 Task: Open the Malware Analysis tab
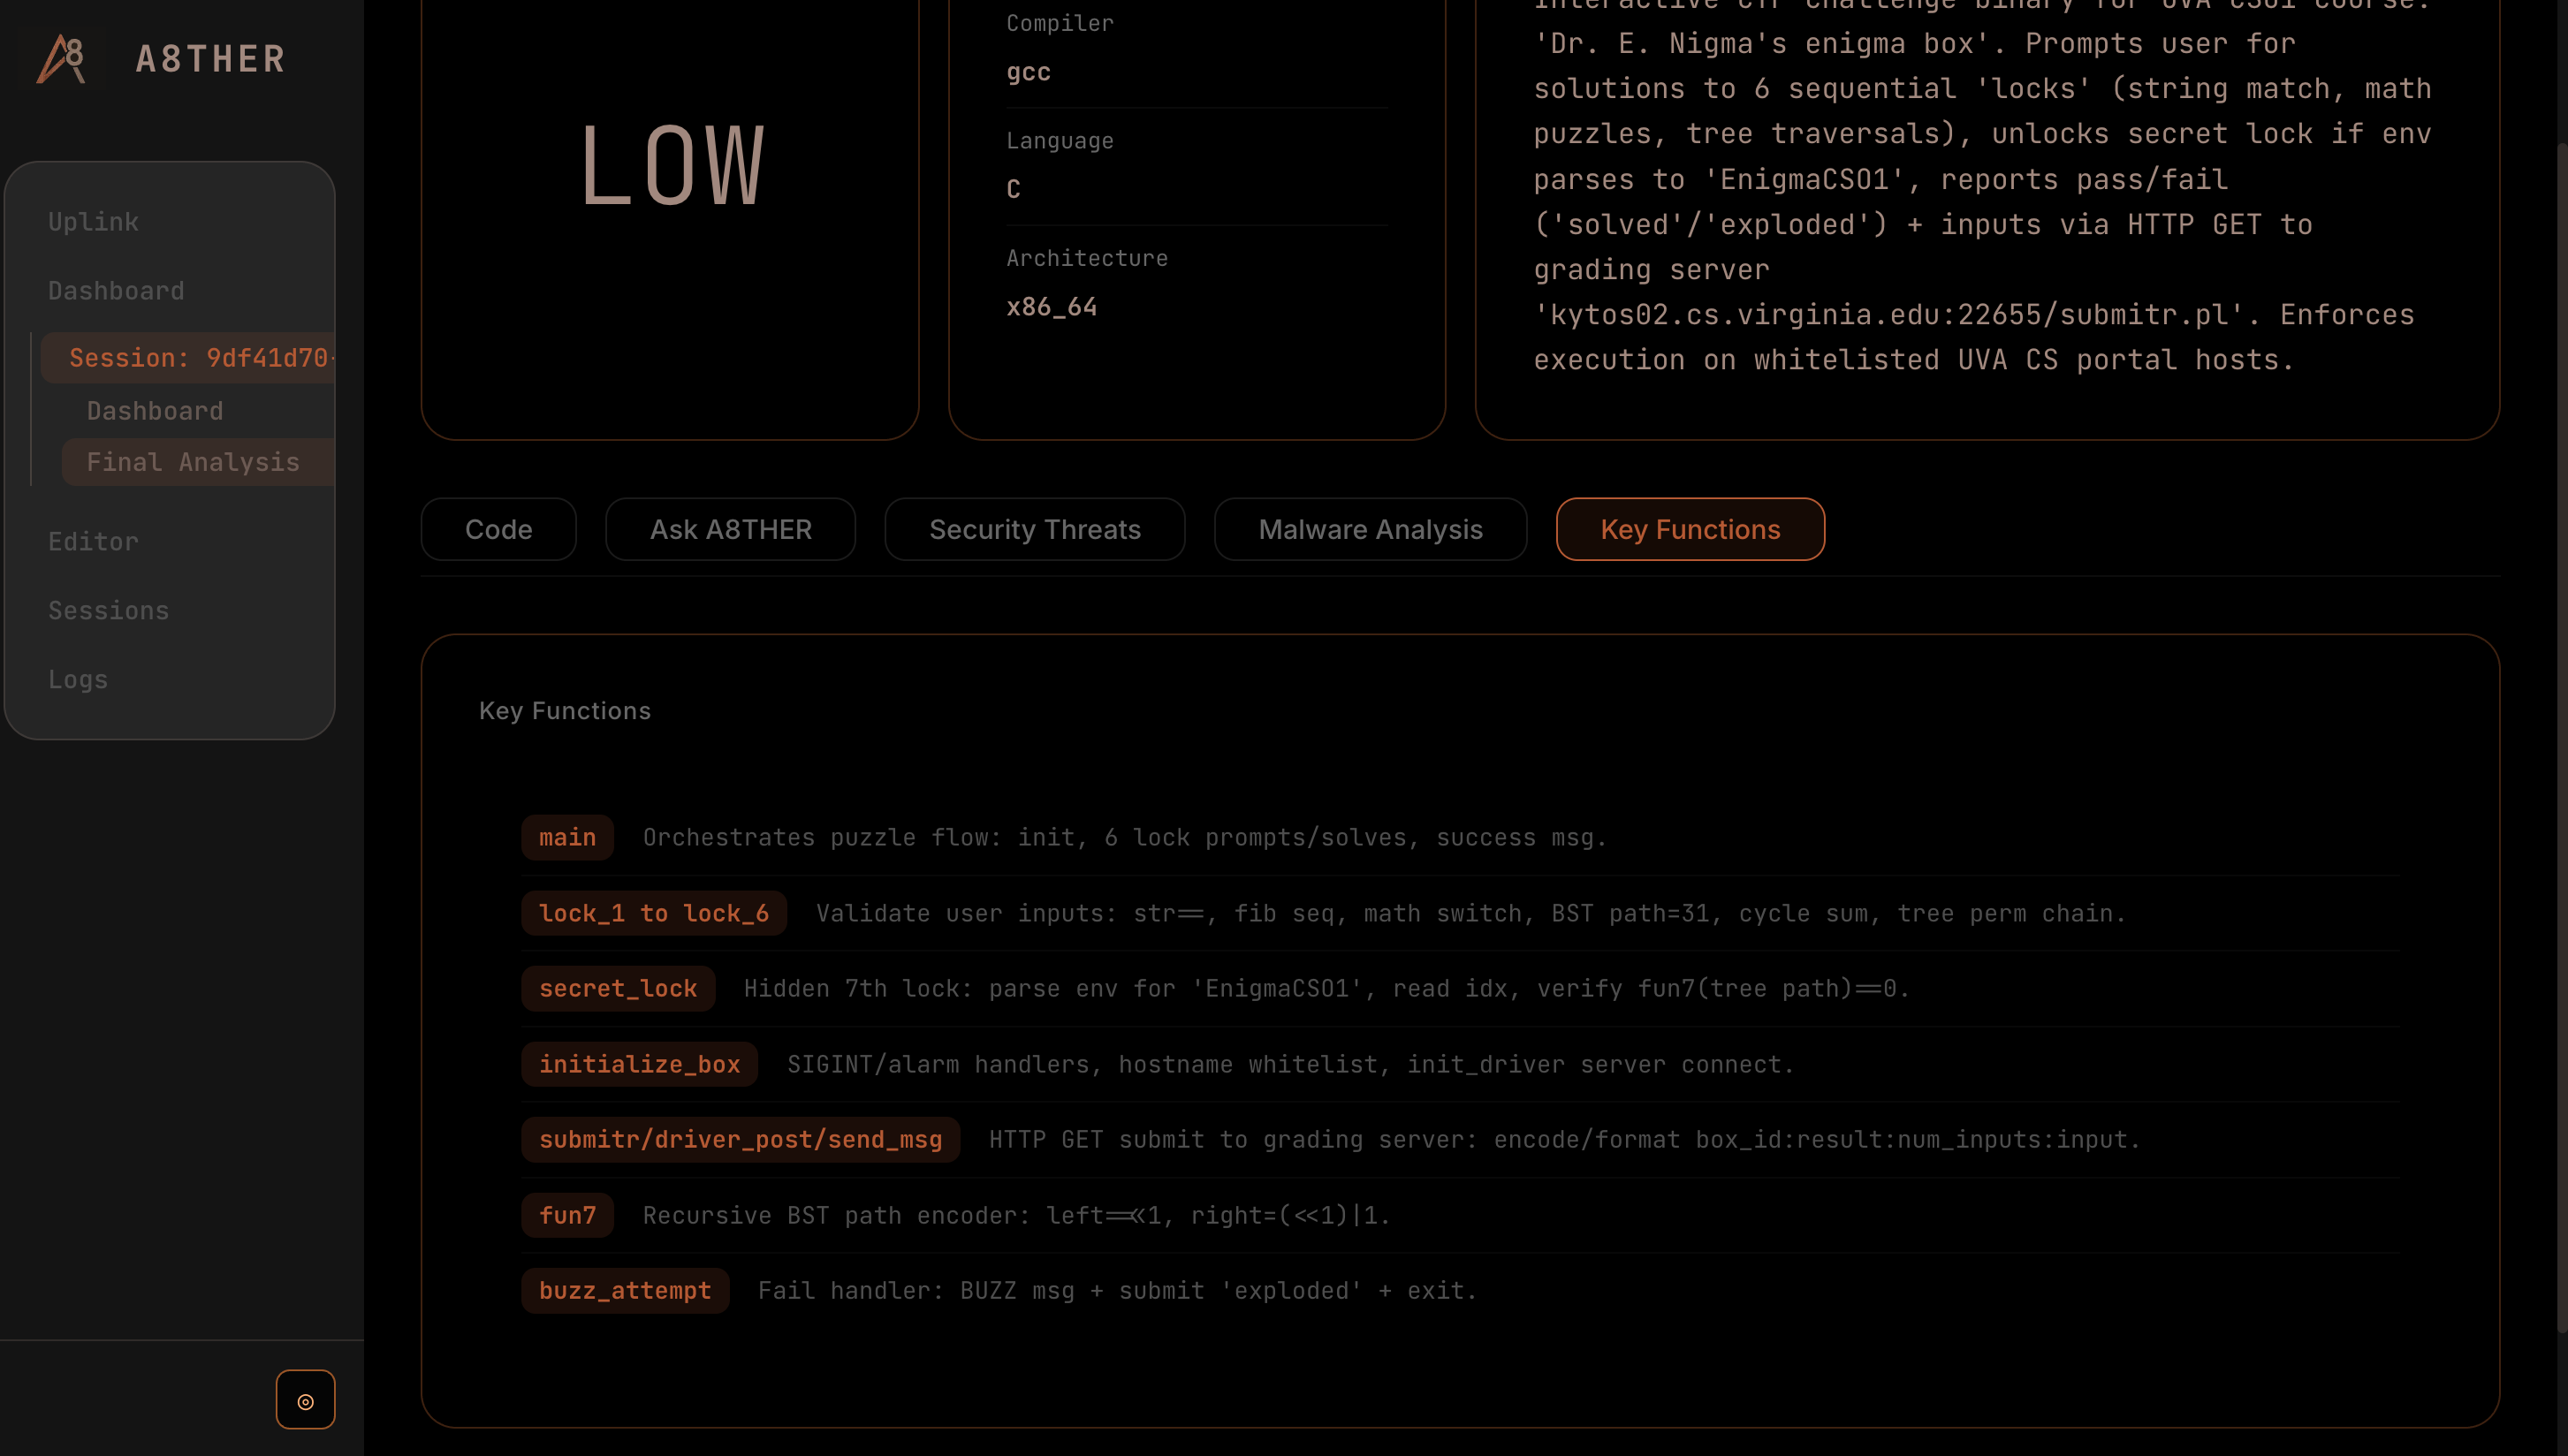pyautogui.click(x=1370, y=529)
